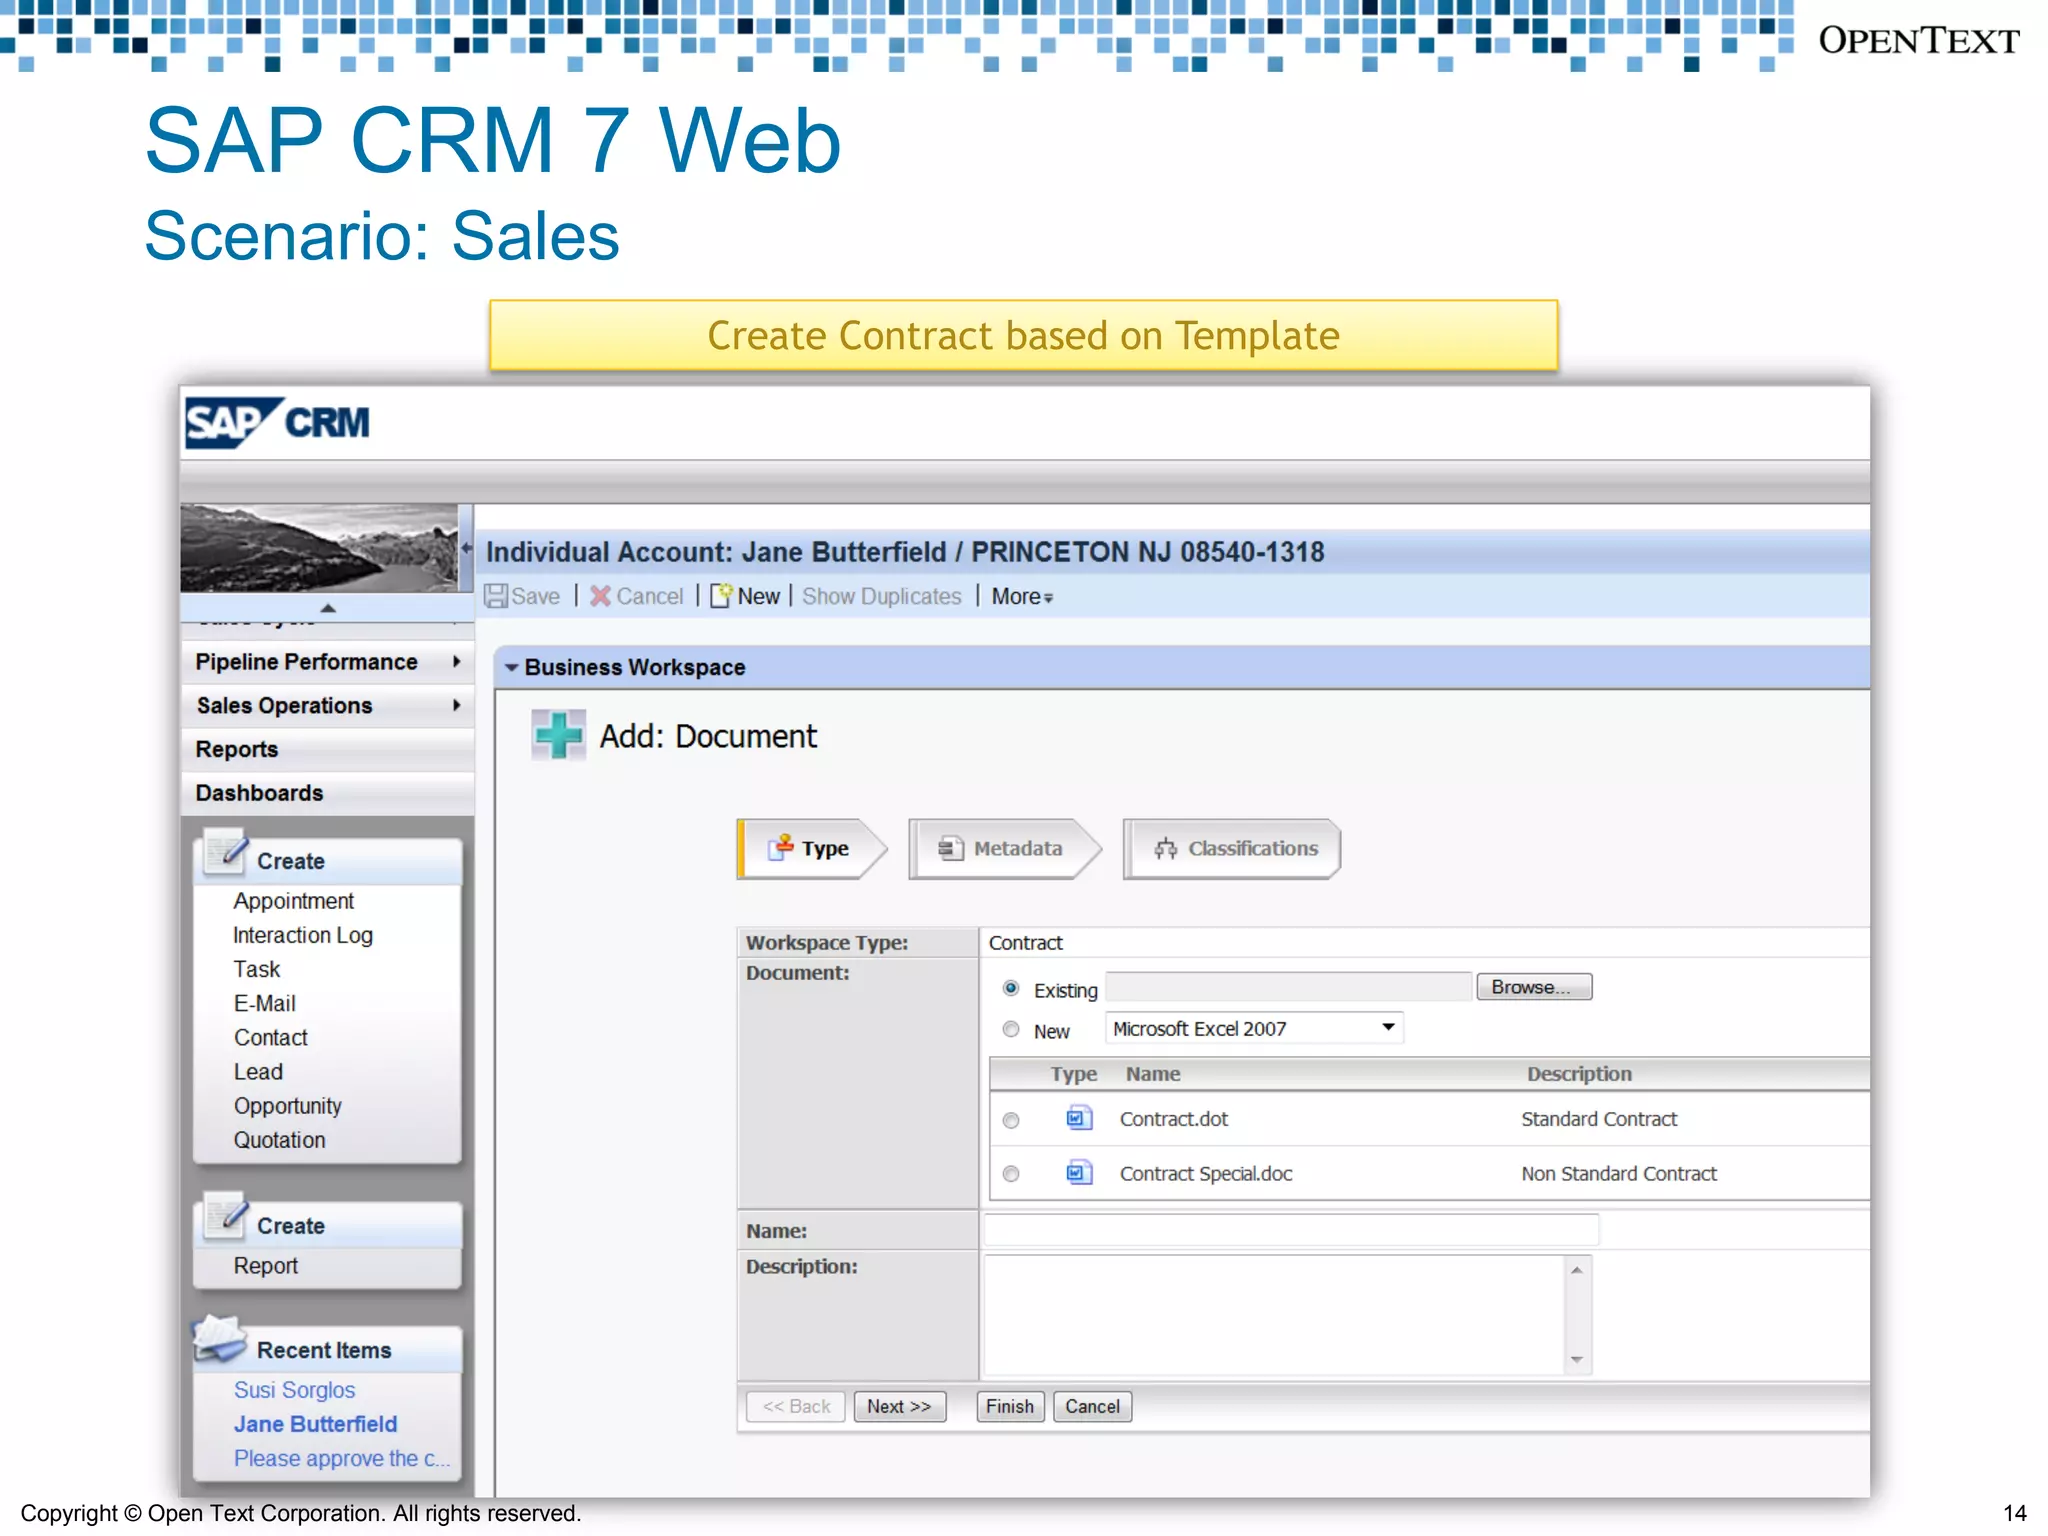
Task: Click the Recent Items papers icon
Action: 219,1340
